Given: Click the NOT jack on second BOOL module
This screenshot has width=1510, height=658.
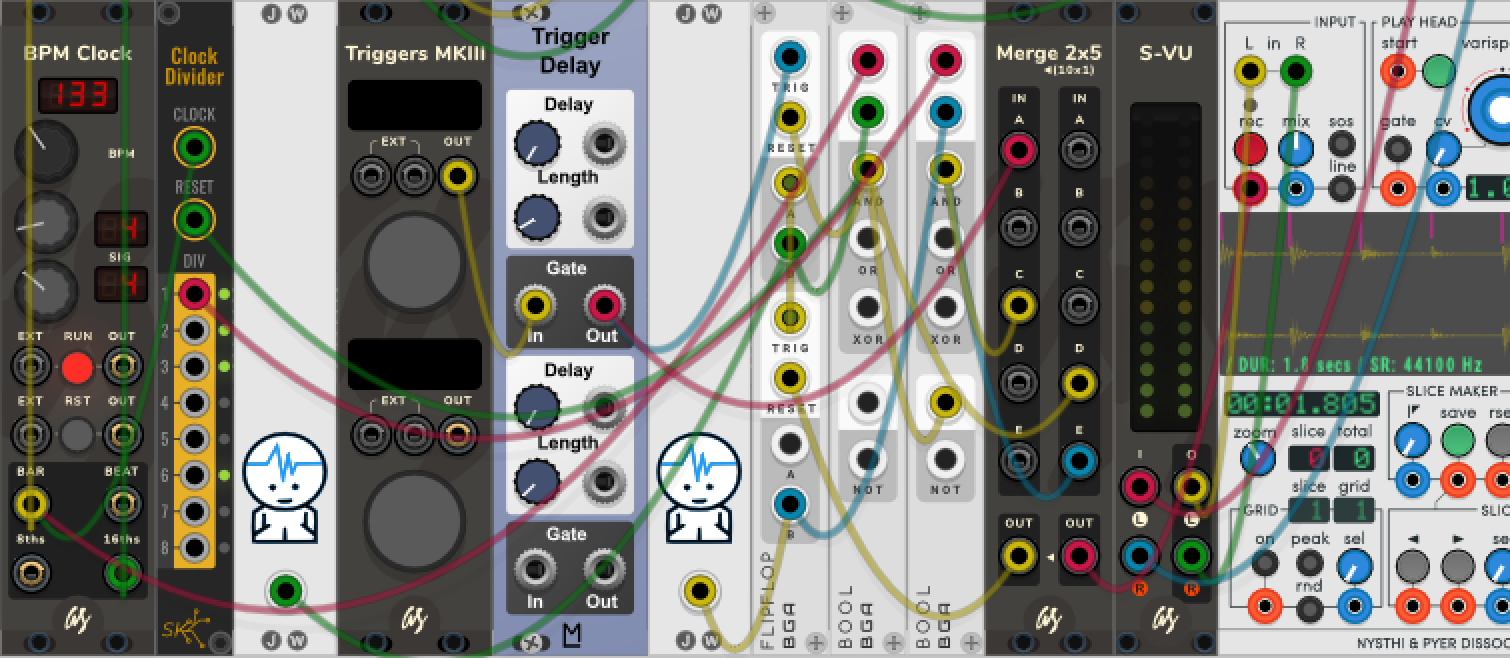Looking at the screenshot, I should pyautogui.click(x=944, y=460).
